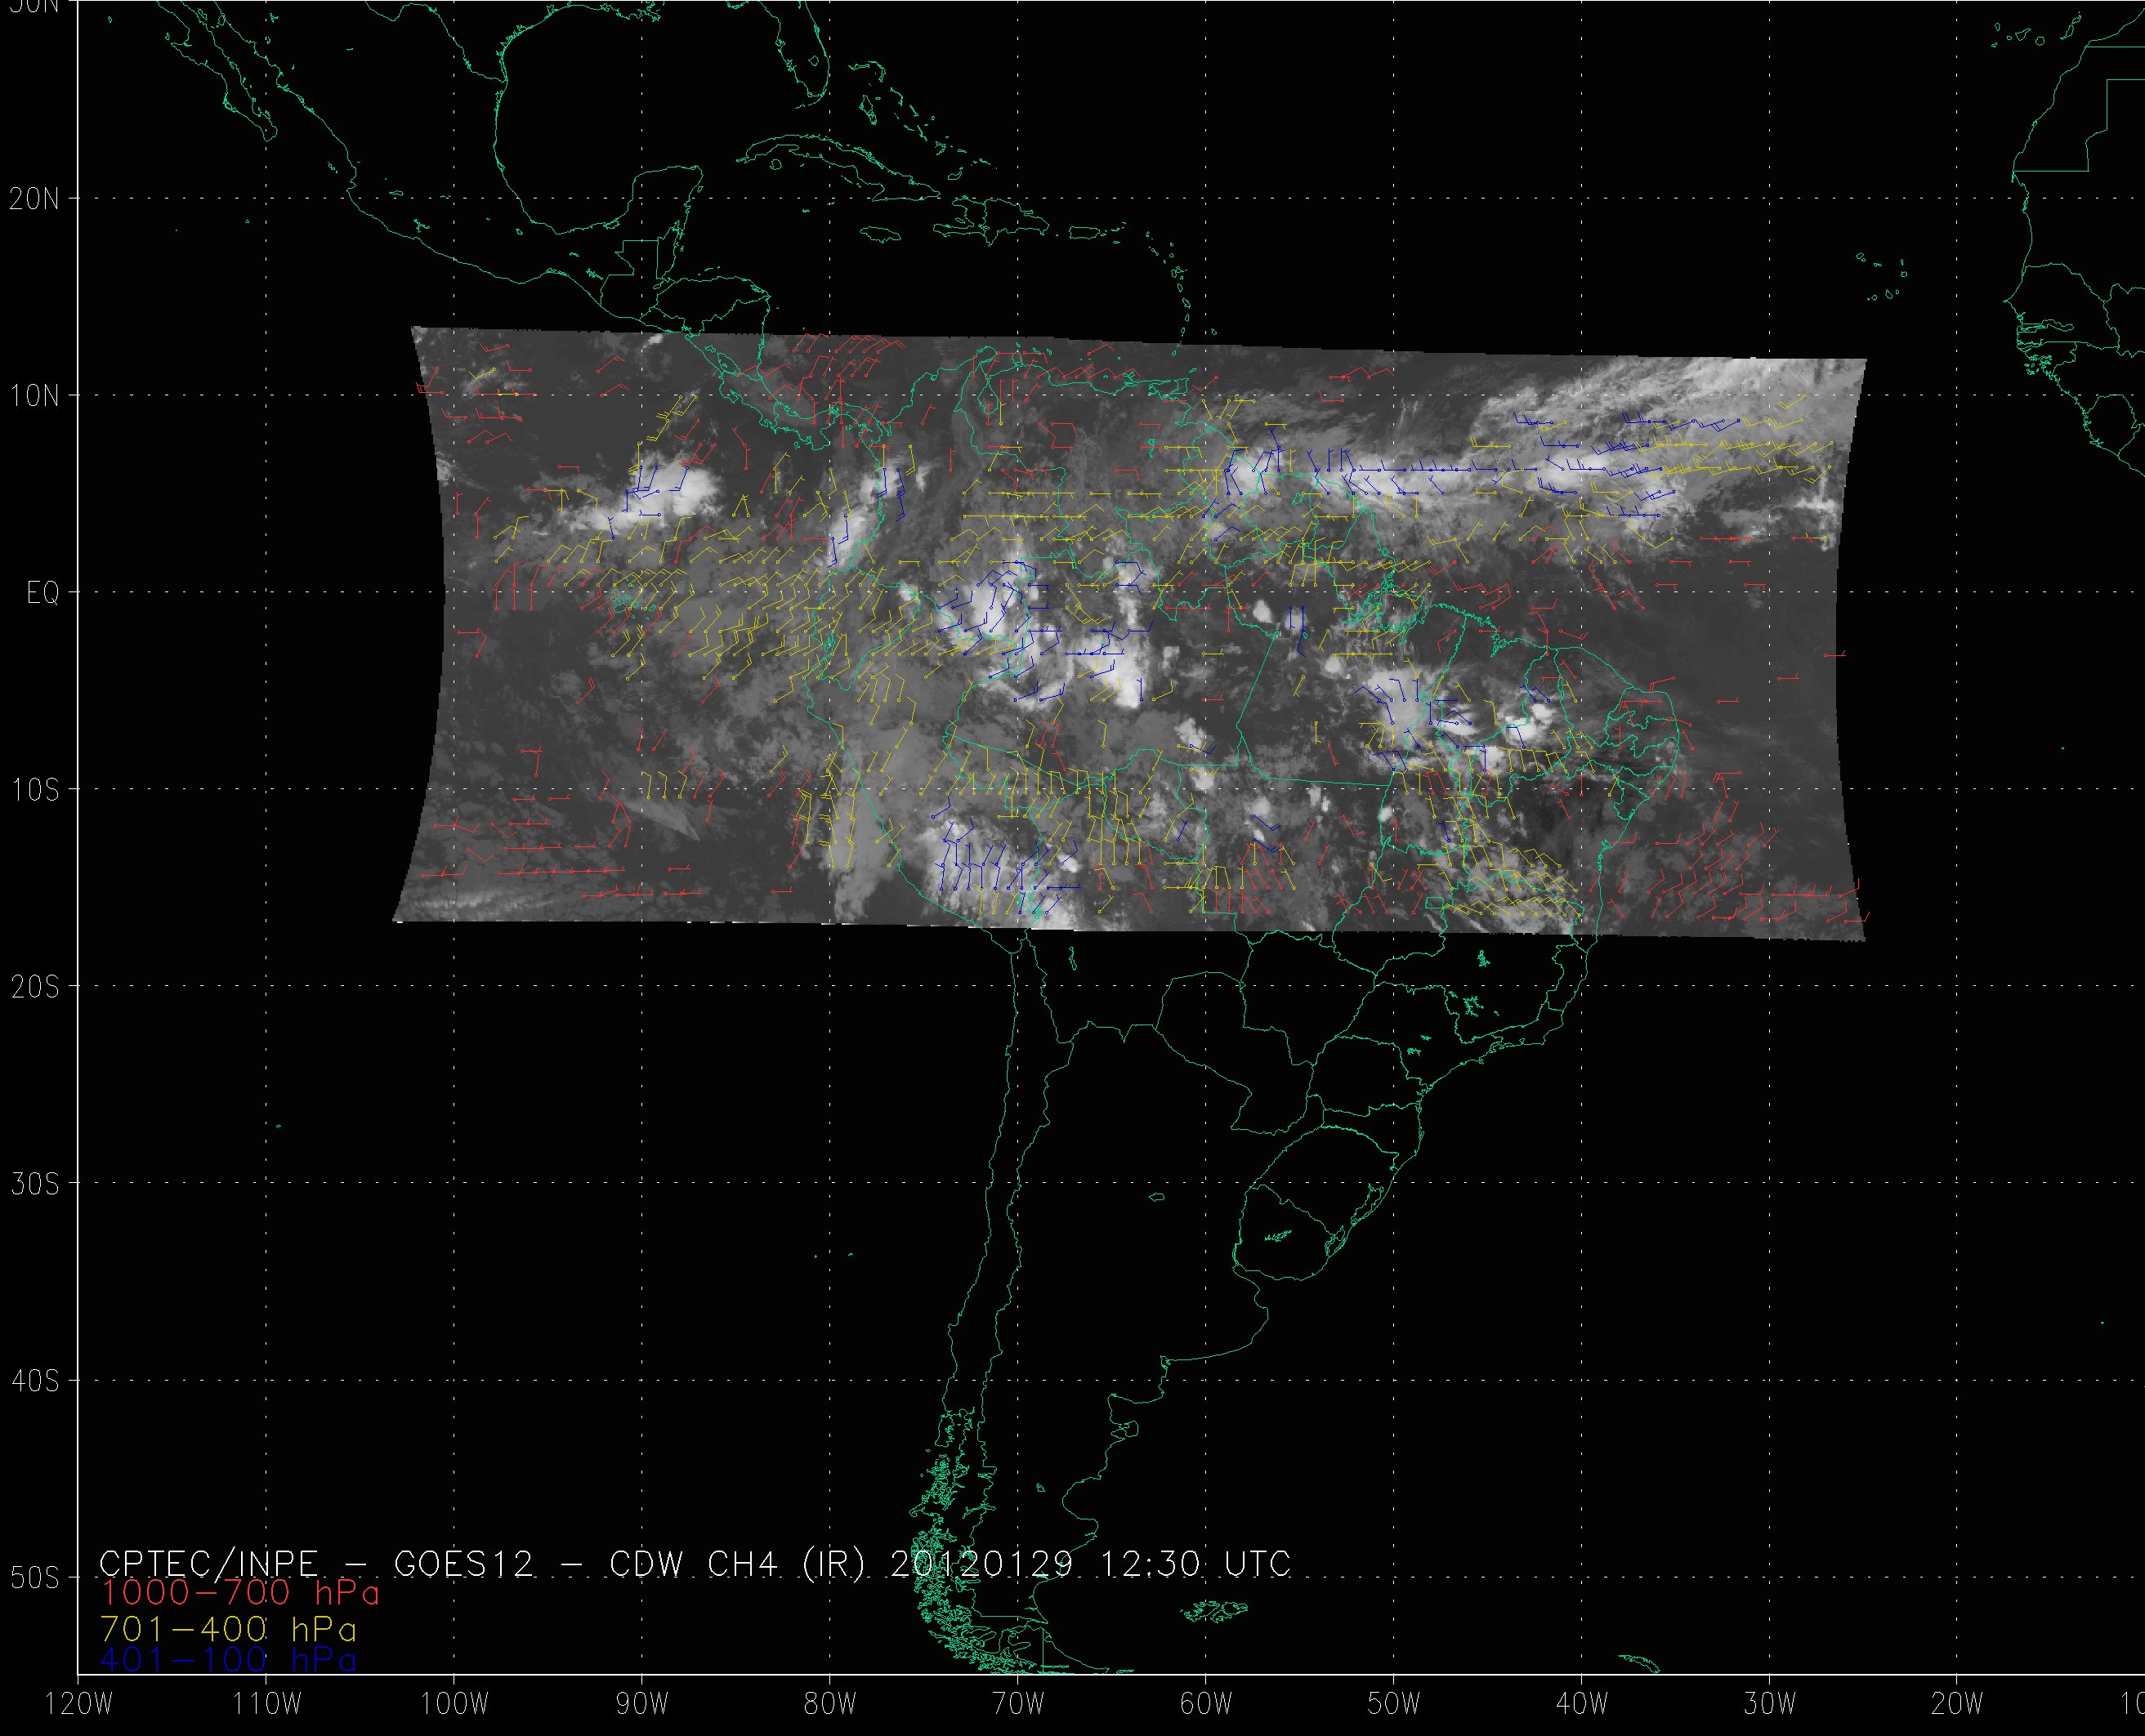Viewport: 2145px width, 1736px height.
Task: Click the 20S latitude label
Action: [x=34, y=987]
